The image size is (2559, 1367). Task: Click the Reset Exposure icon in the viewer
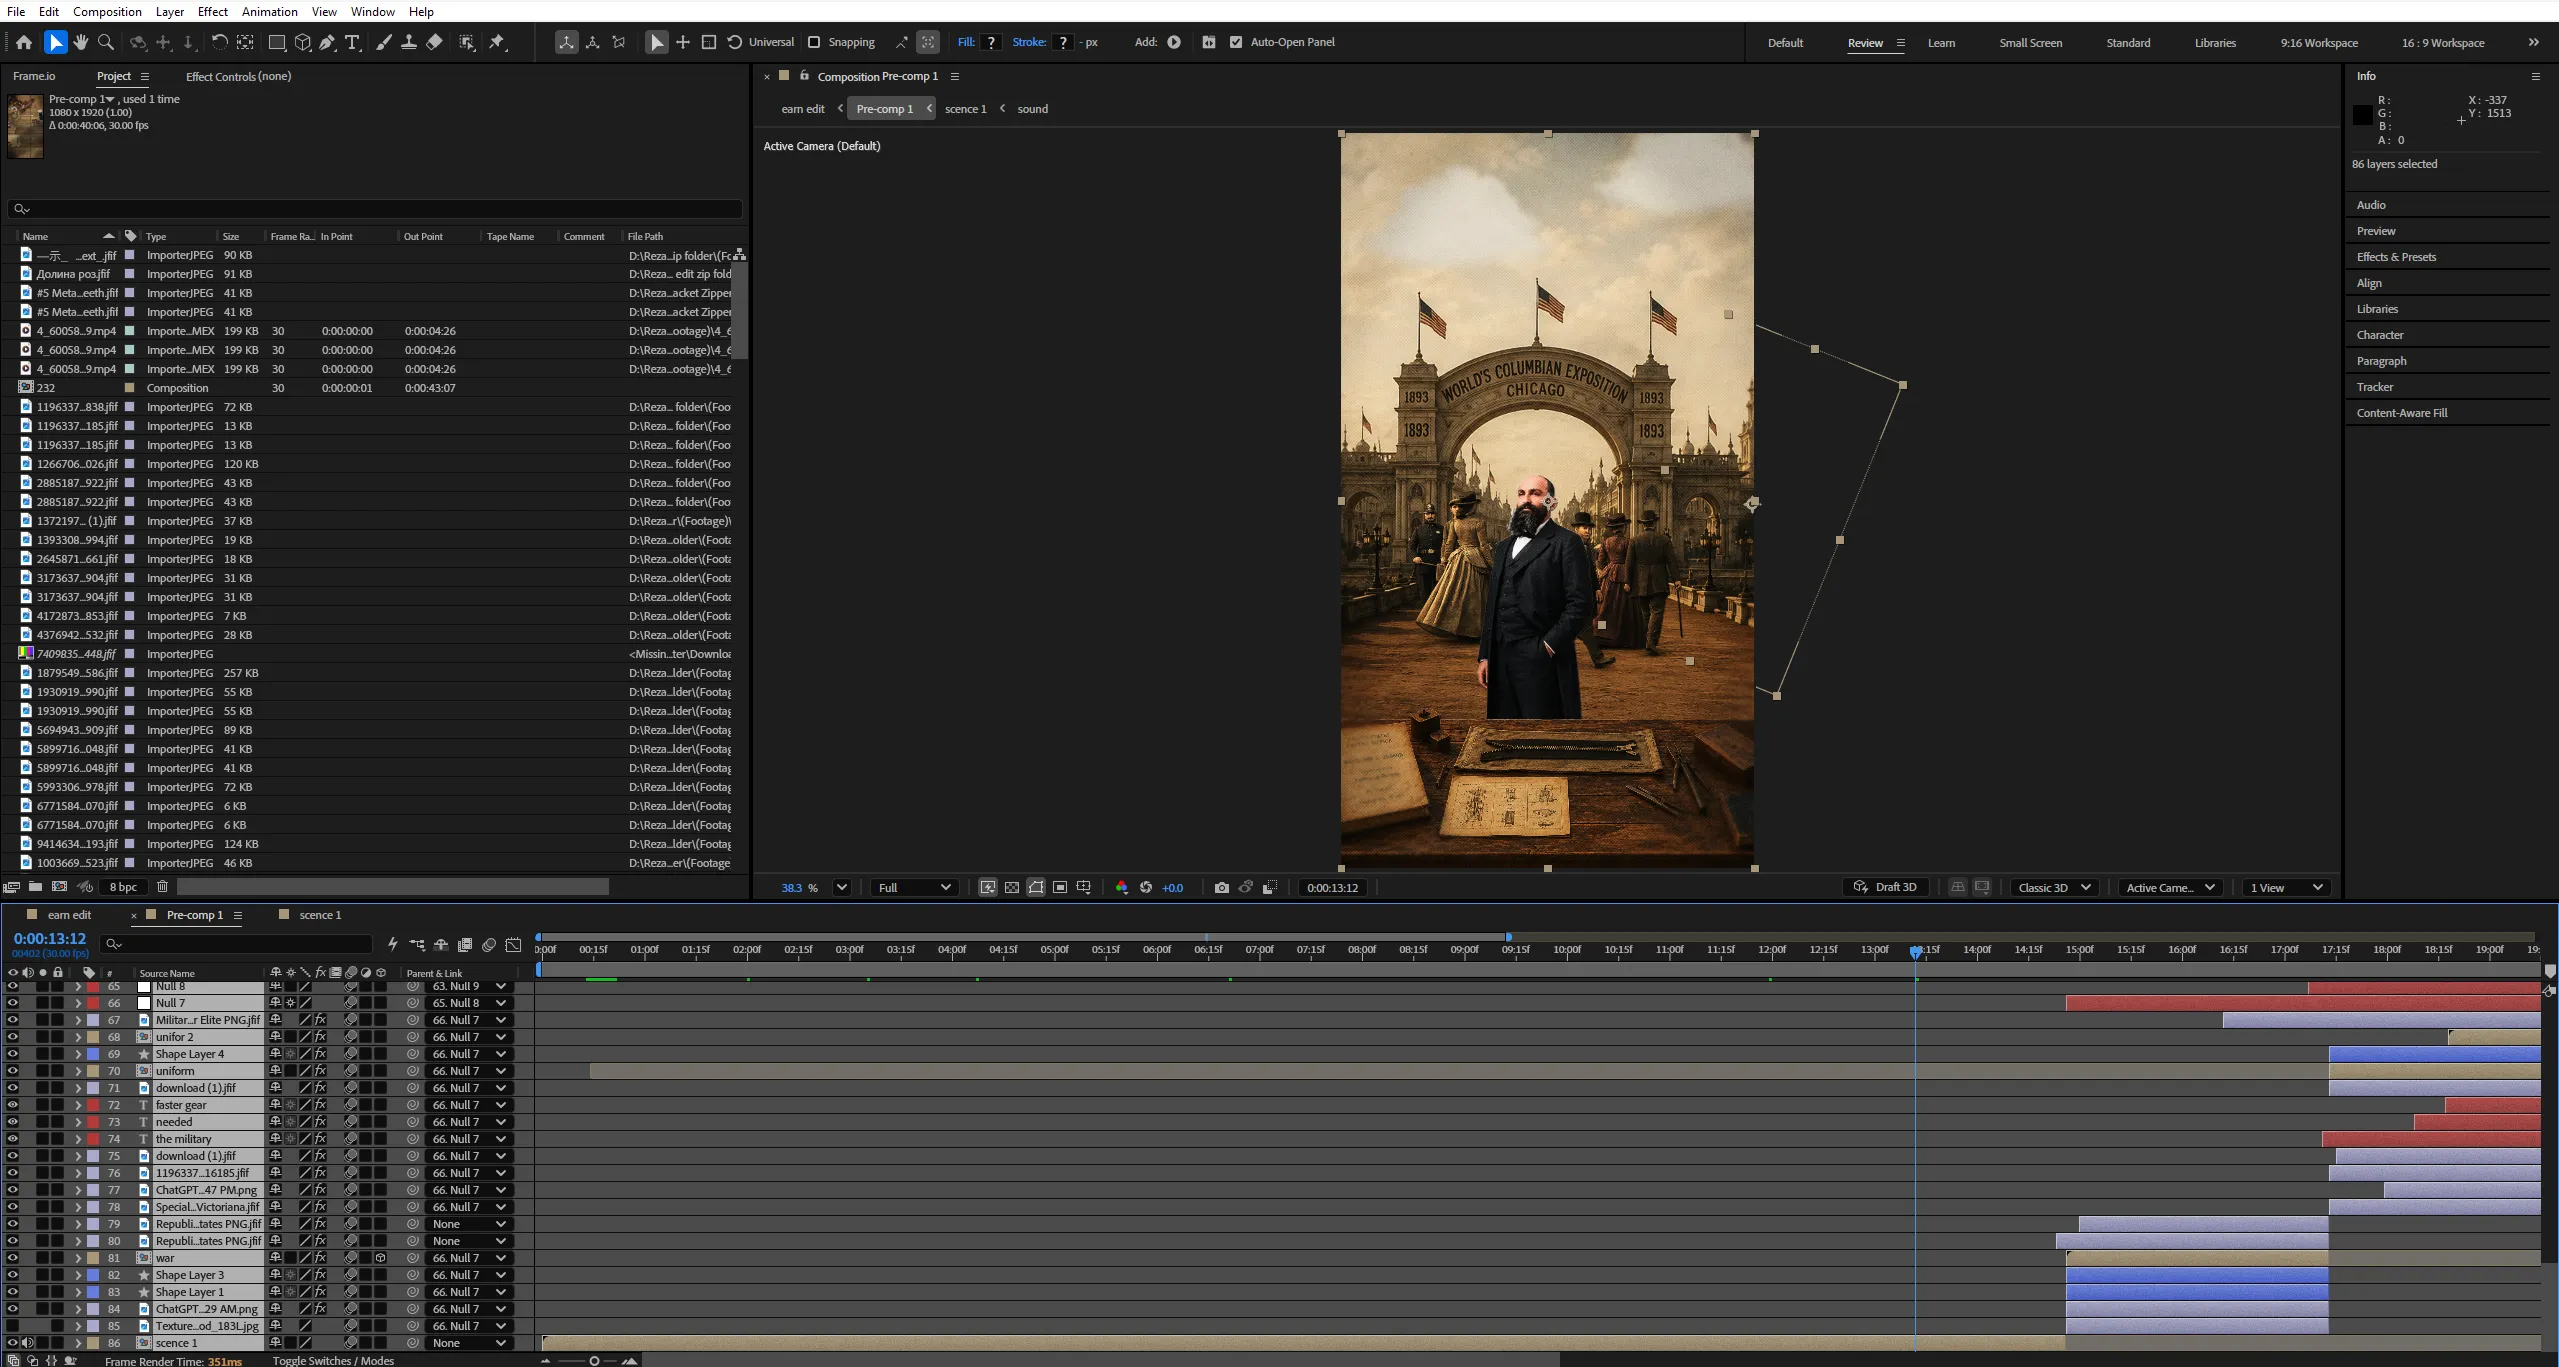coord(1146,887)
